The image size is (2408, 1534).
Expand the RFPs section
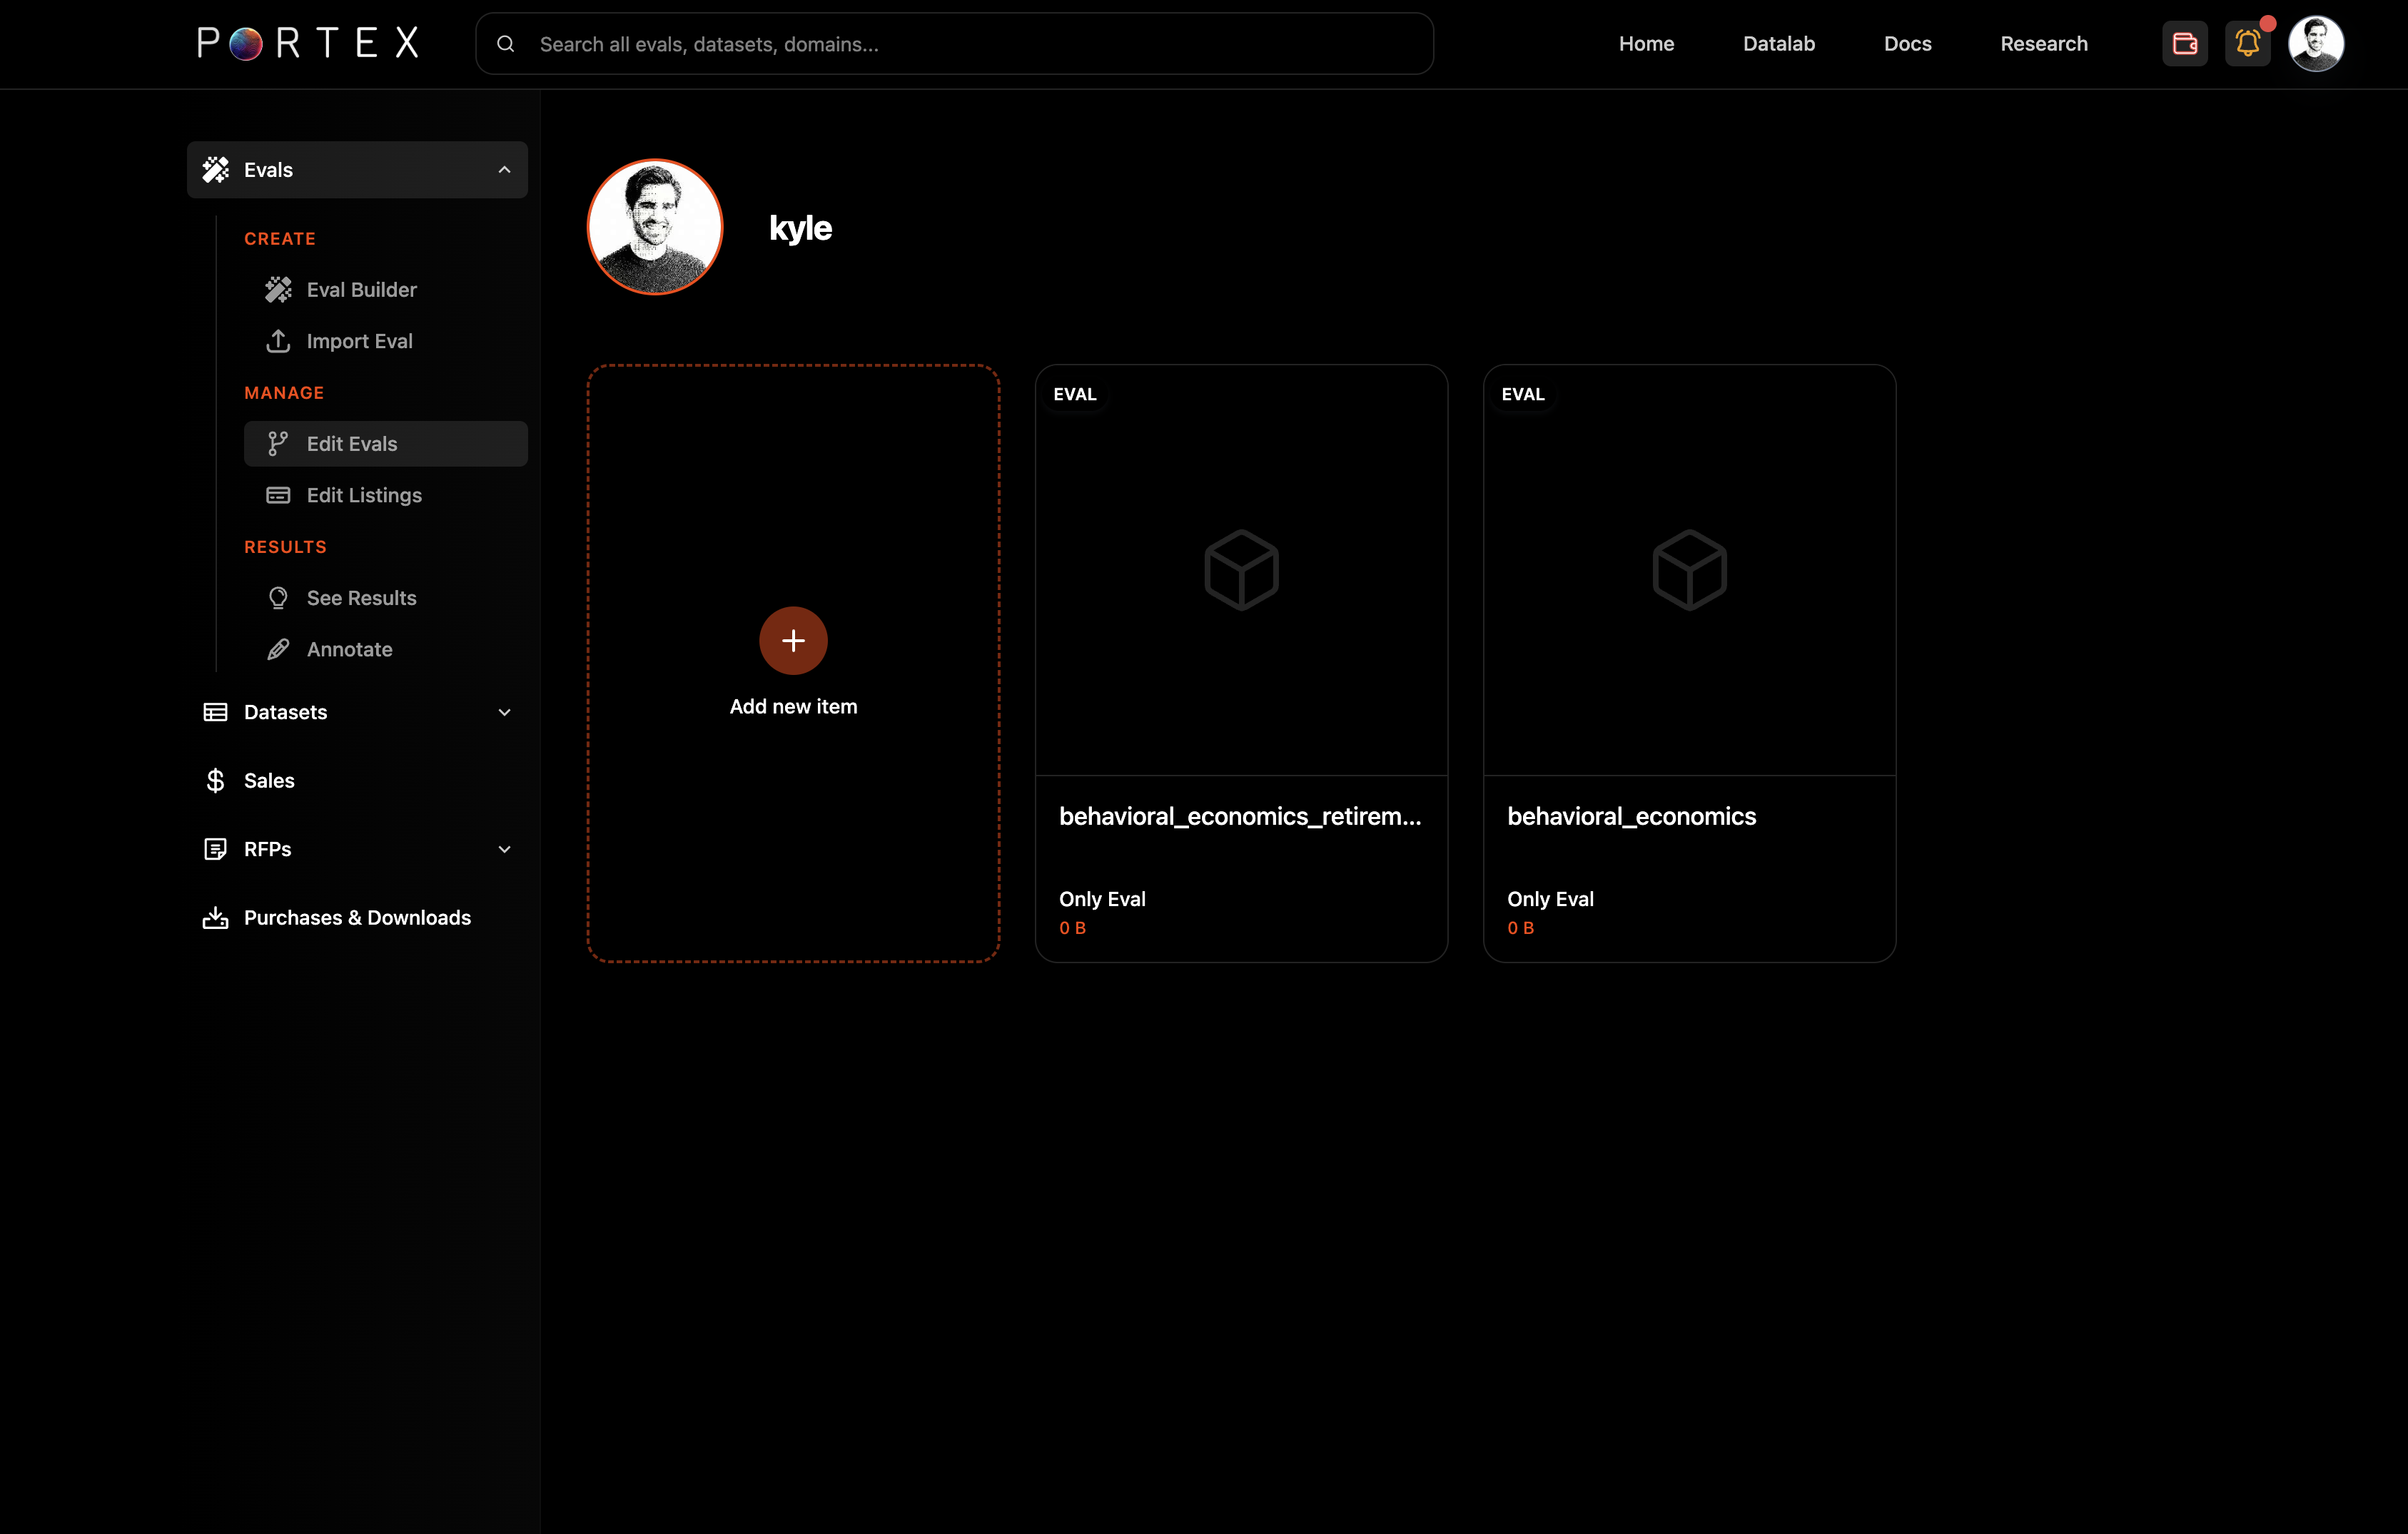(x=504, y=849)
